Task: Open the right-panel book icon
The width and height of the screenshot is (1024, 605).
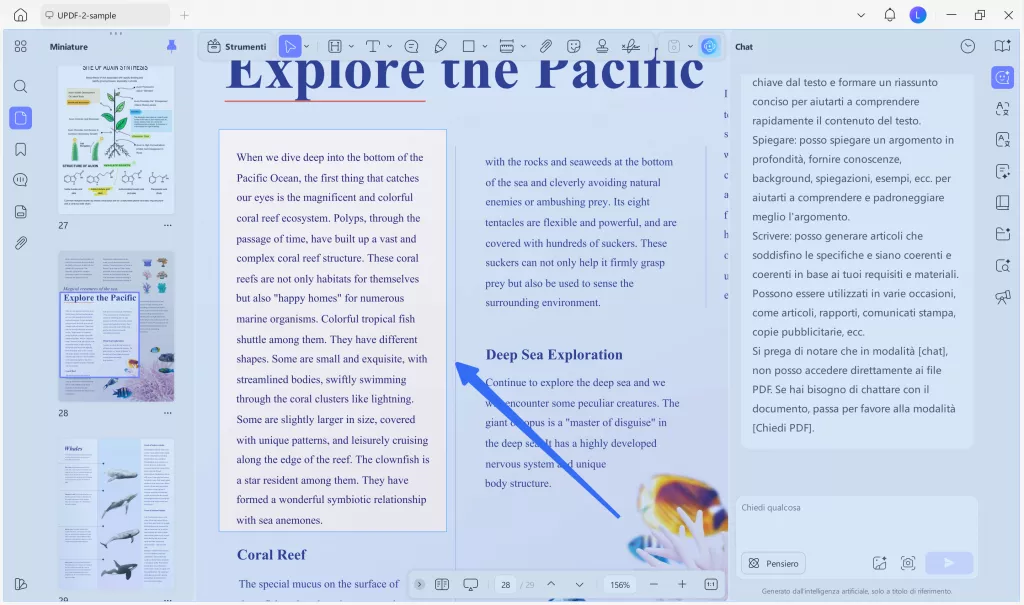Action: pyautogui.click(x=1002, y=46)
